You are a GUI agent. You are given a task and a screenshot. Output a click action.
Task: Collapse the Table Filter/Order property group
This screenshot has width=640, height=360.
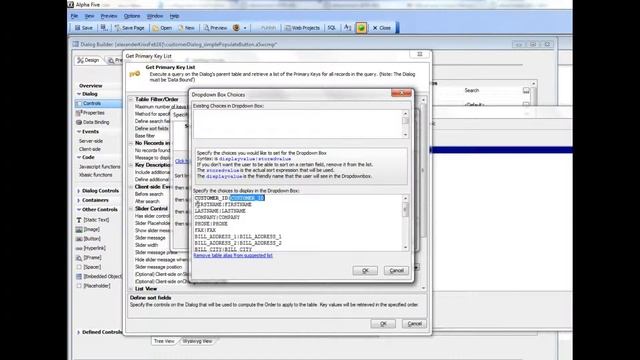[x=131, y=99]
